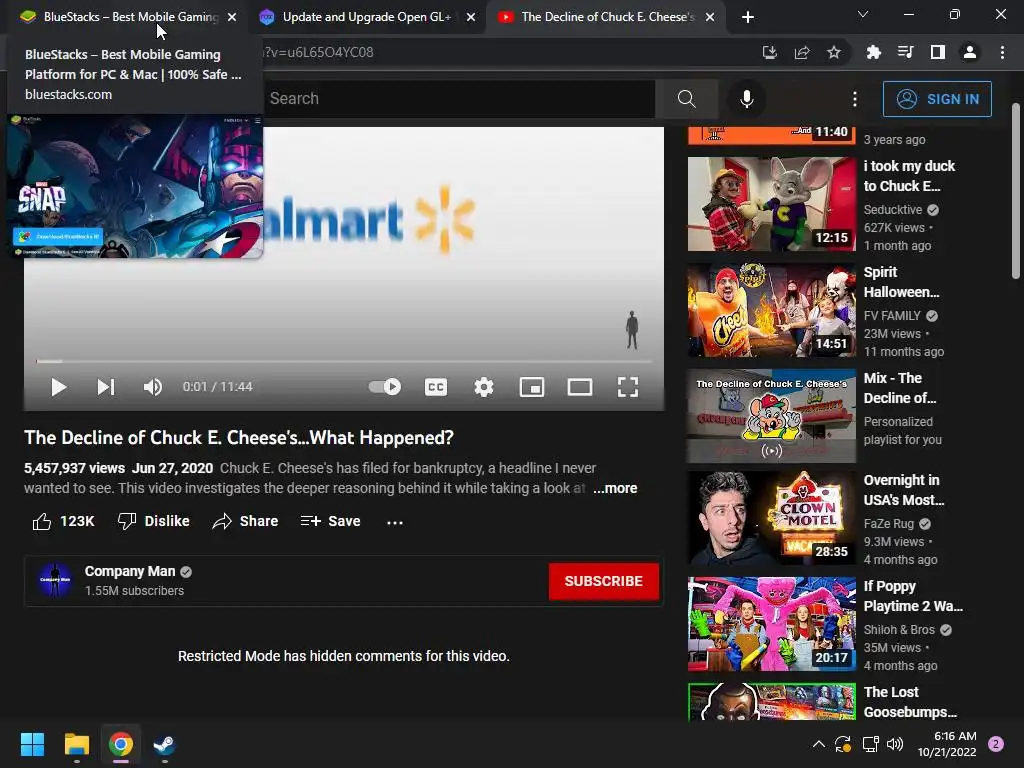Close the Update and Upgrade Open GL tab
The height and width of the screenshot is (768, 1024).
(x=471, y=17)
